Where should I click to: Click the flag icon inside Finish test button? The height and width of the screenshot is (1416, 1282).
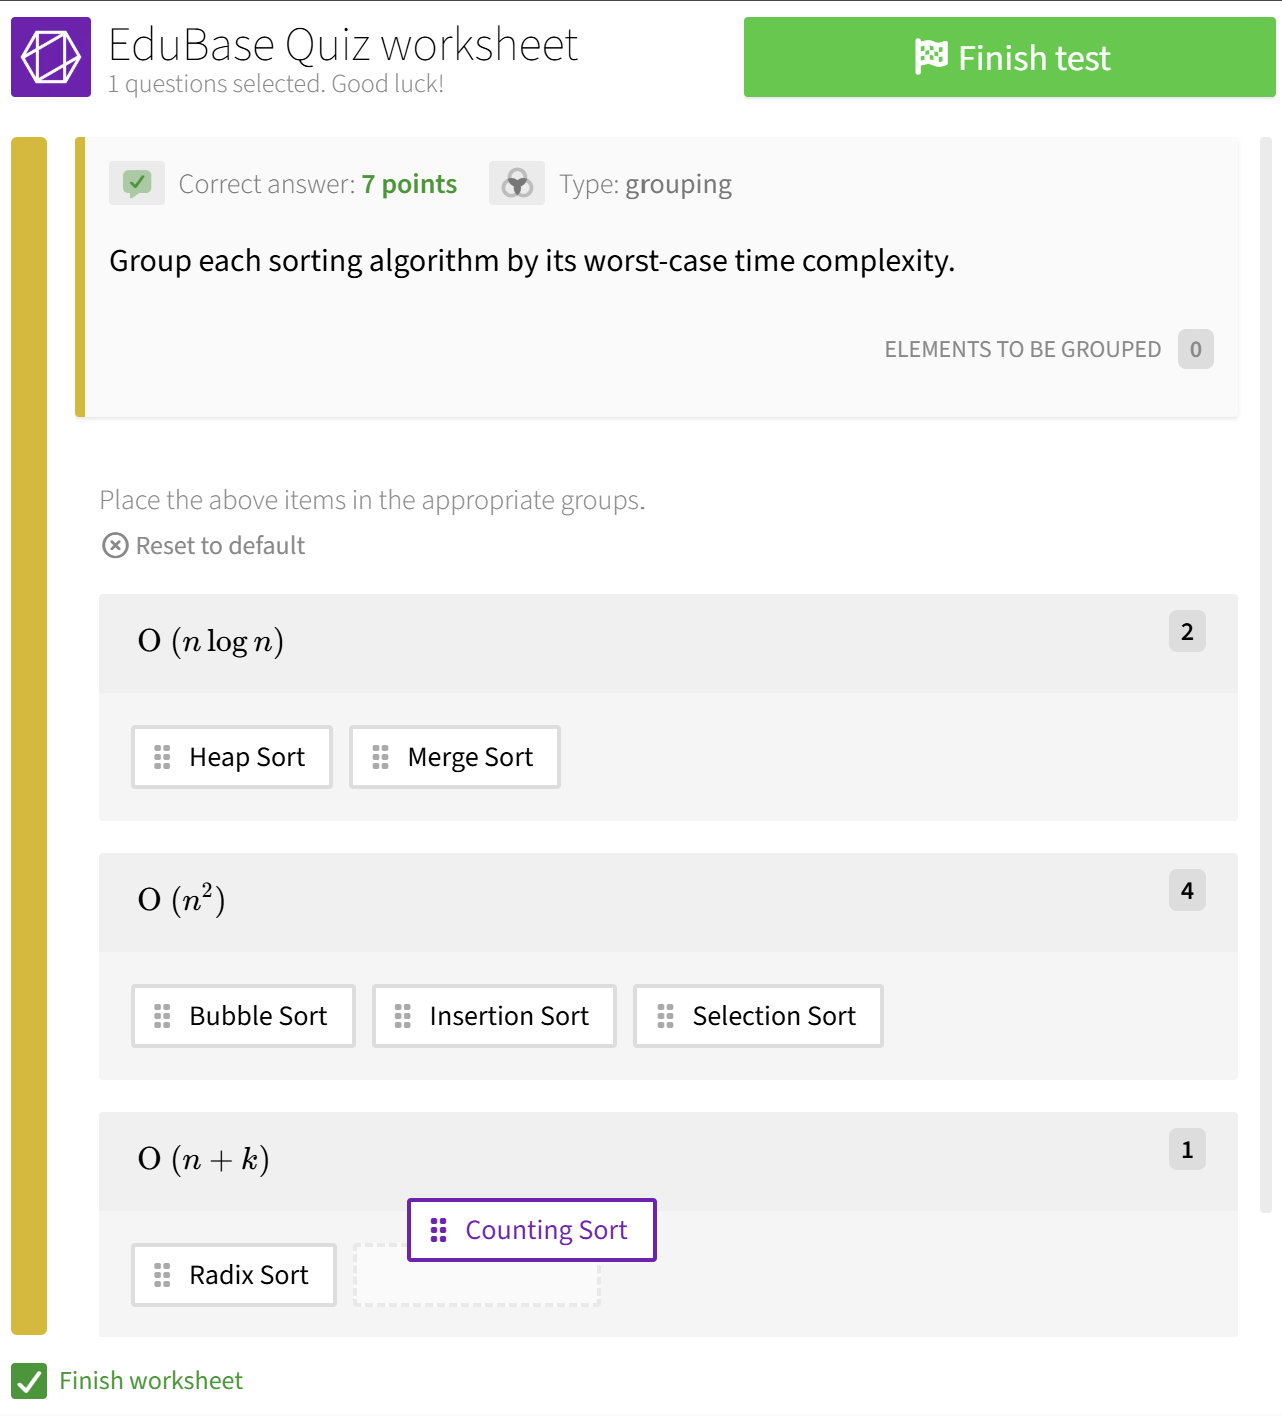(930, 57)
